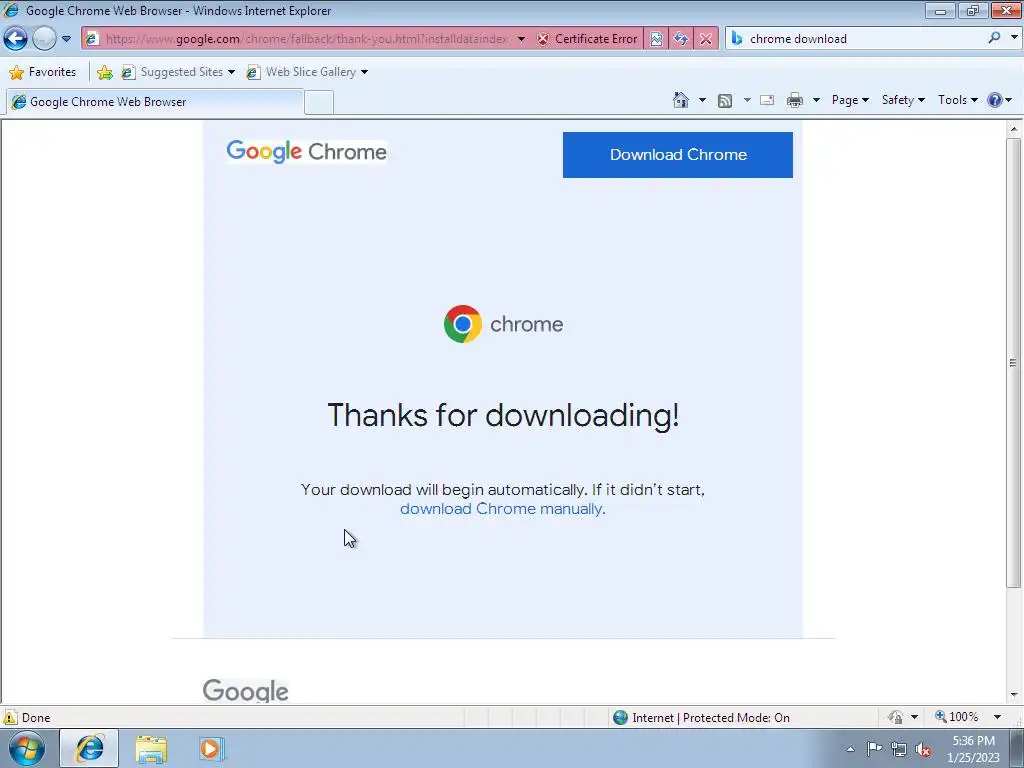Click the Refresh page icon
Viewport: 1024px width, 768px height.
681,39
